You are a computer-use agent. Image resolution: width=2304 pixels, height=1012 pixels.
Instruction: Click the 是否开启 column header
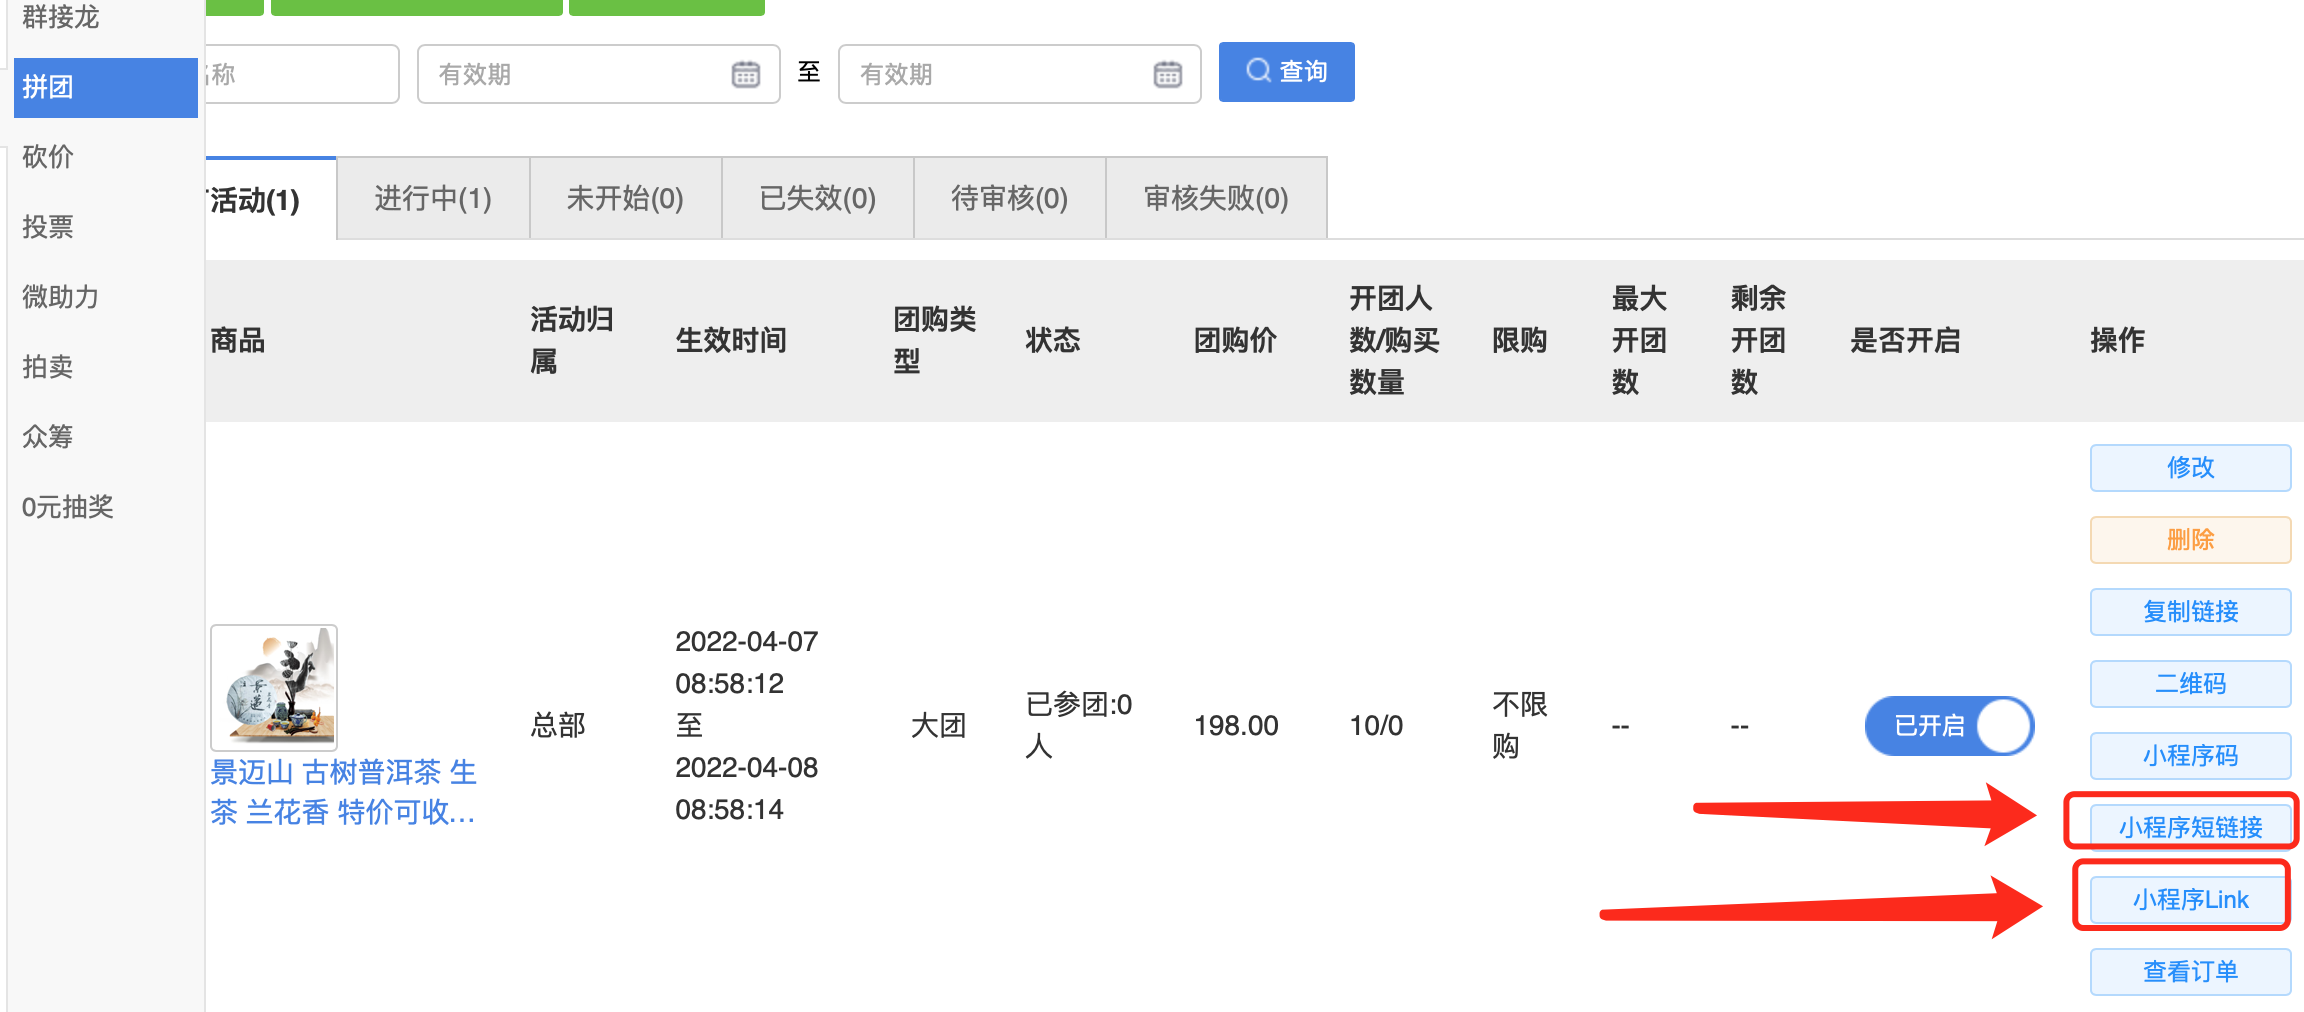pos(1905,341)
